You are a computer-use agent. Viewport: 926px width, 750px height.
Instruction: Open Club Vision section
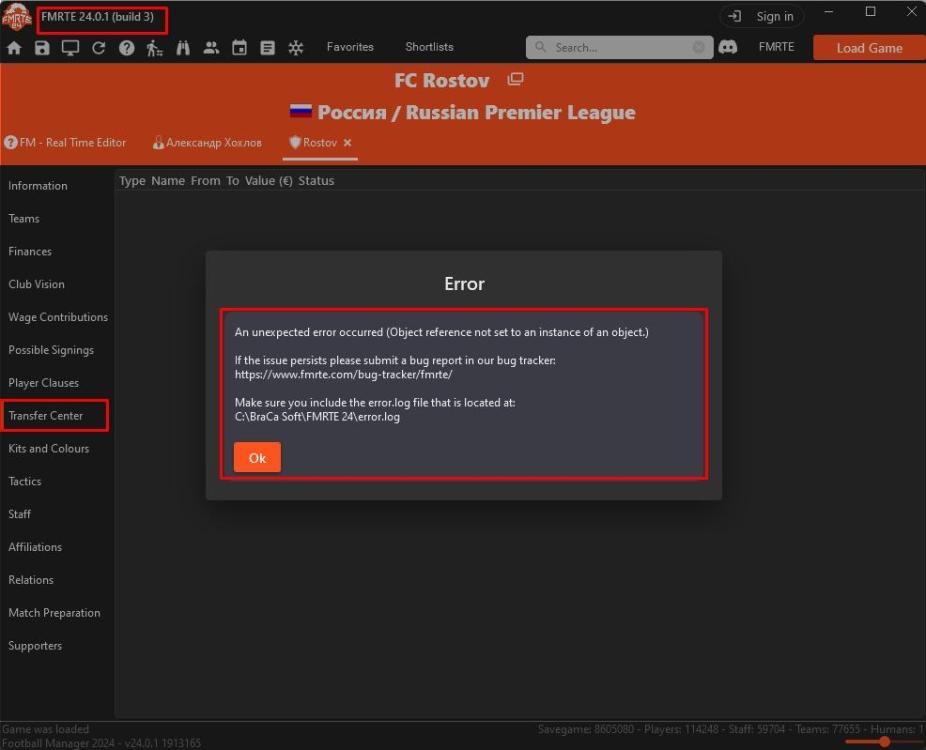pos(36,284)
